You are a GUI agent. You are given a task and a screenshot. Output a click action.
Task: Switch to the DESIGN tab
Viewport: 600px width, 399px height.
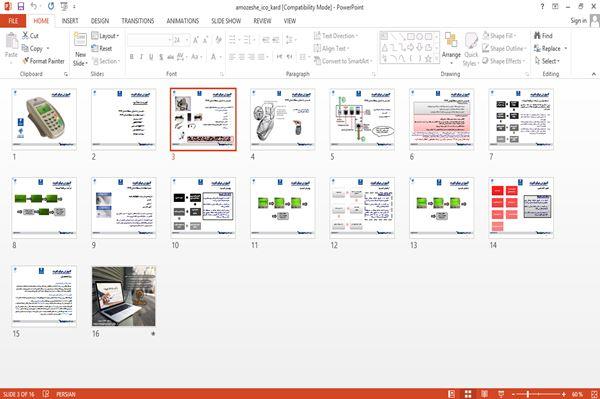tap(100, 21)
